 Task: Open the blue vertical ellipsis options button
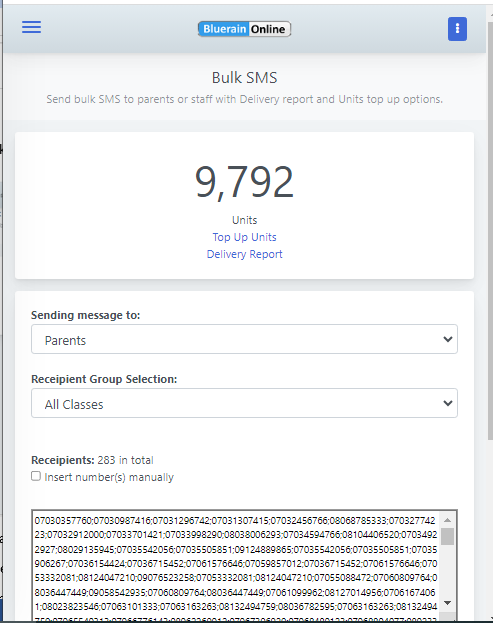457,29
